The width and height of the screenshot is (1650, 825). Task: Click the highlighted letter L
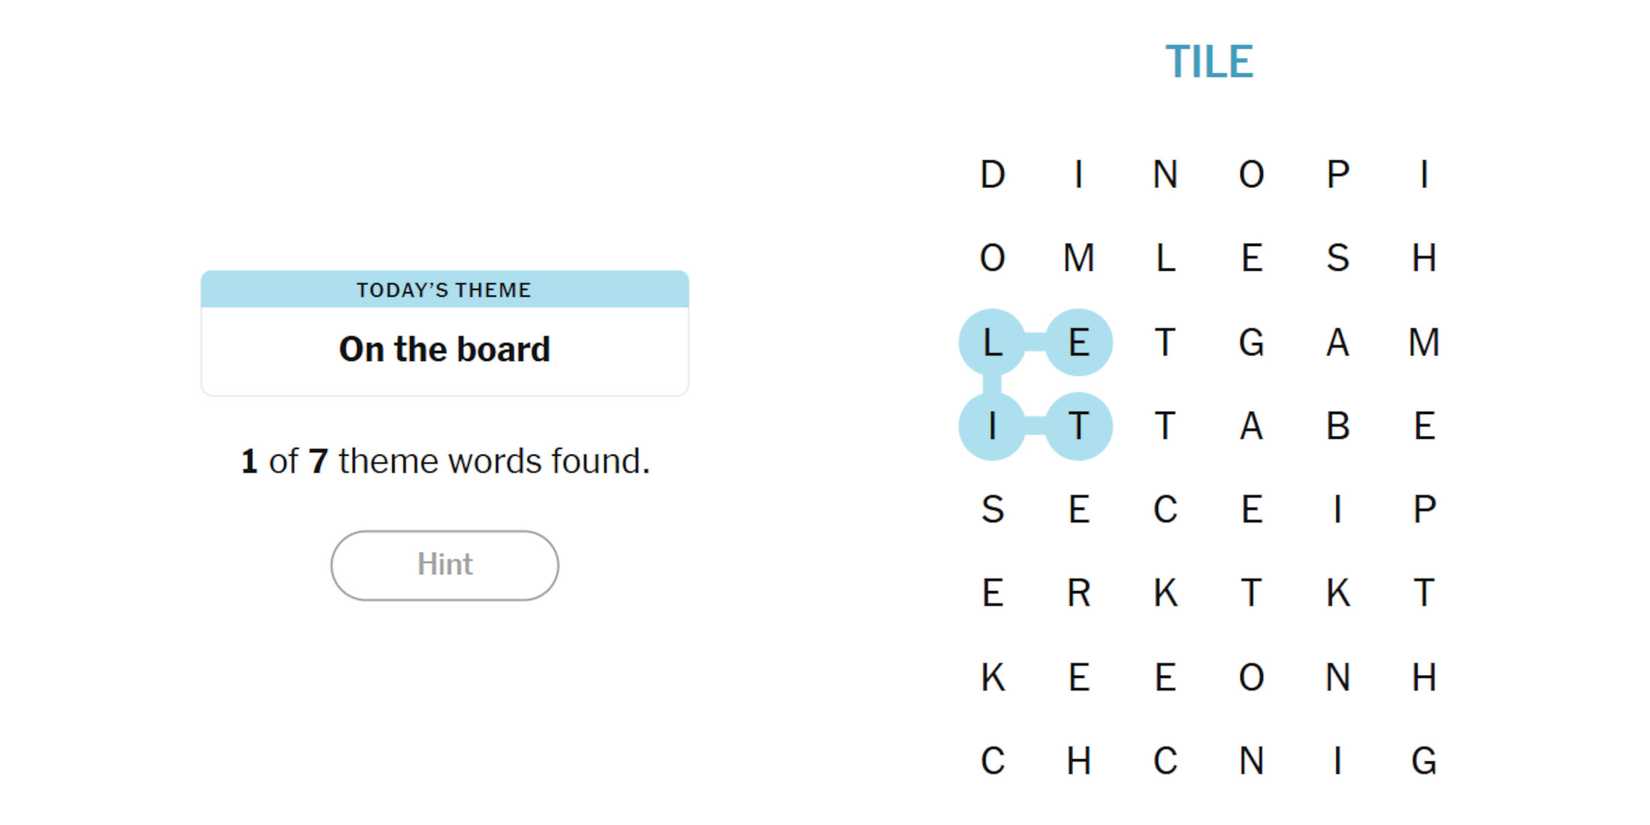pos(992,342)
